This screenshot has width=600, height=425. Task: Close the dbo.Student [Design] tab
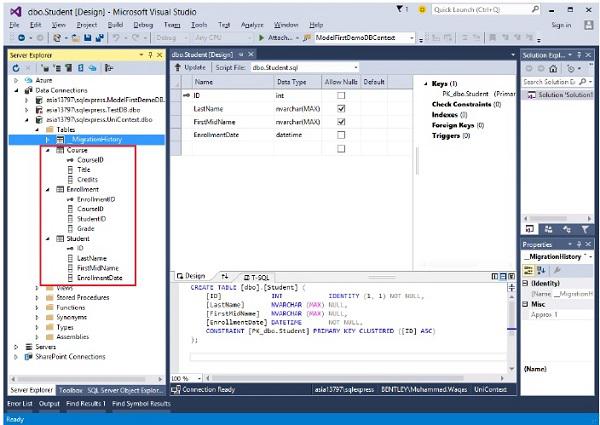[250, 52]
